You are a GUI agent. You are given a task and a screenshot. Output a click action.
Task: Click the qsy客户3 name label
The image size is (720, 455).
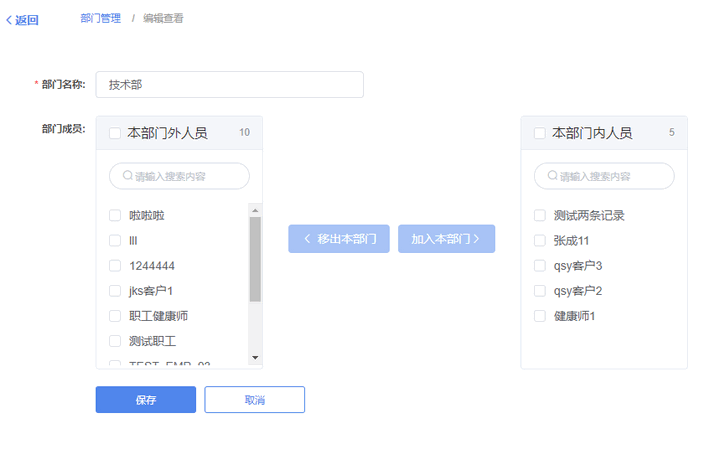point(578,266)
